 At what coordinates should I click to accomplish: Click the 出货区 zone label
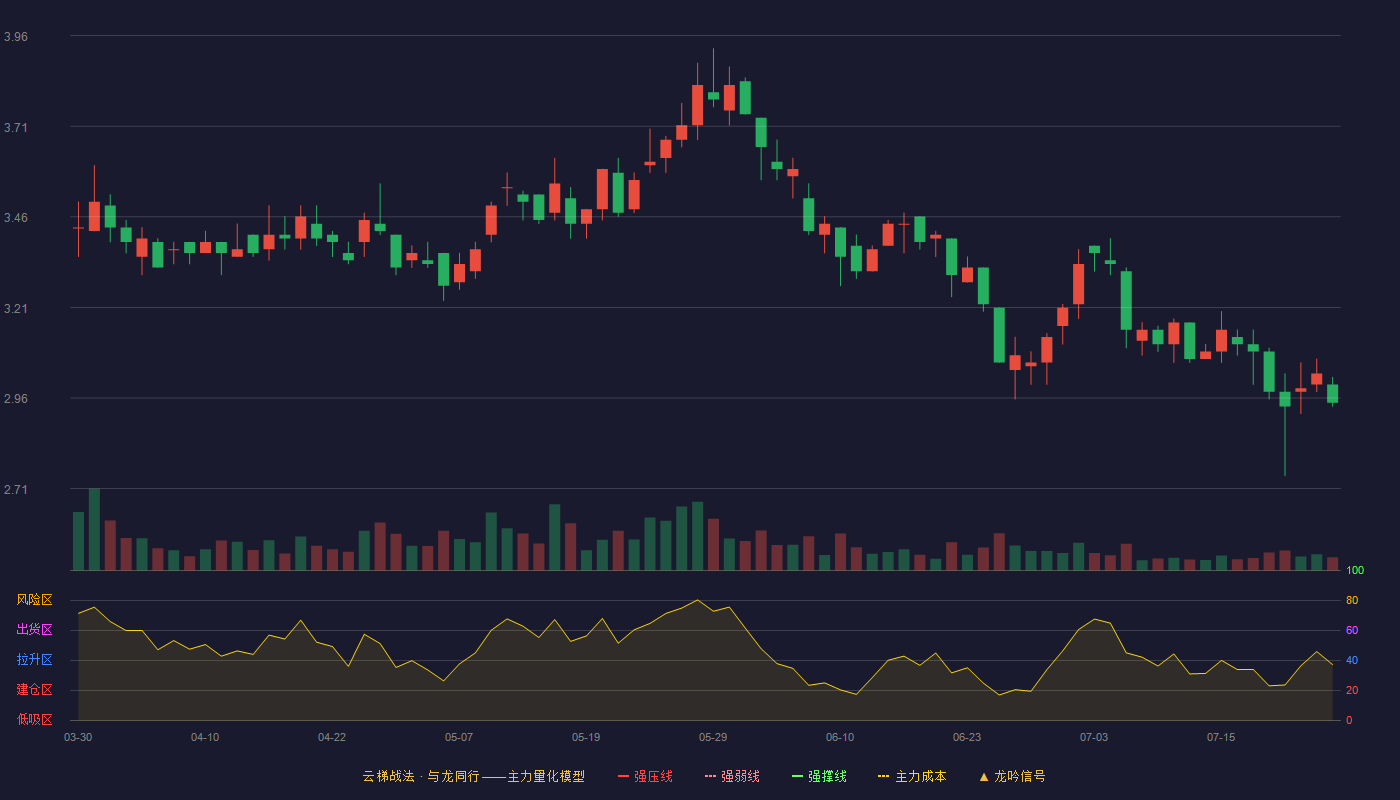pos(35,630)
